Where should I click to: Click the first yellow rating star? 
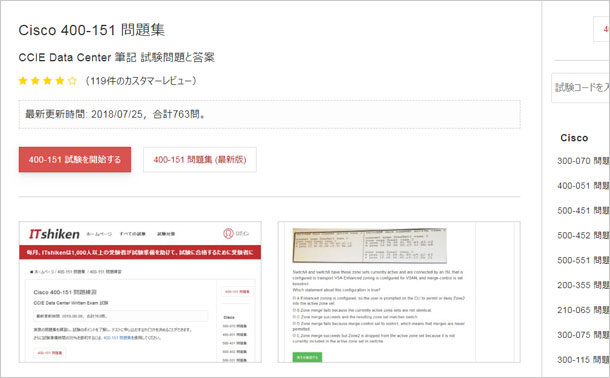[23, 80]
